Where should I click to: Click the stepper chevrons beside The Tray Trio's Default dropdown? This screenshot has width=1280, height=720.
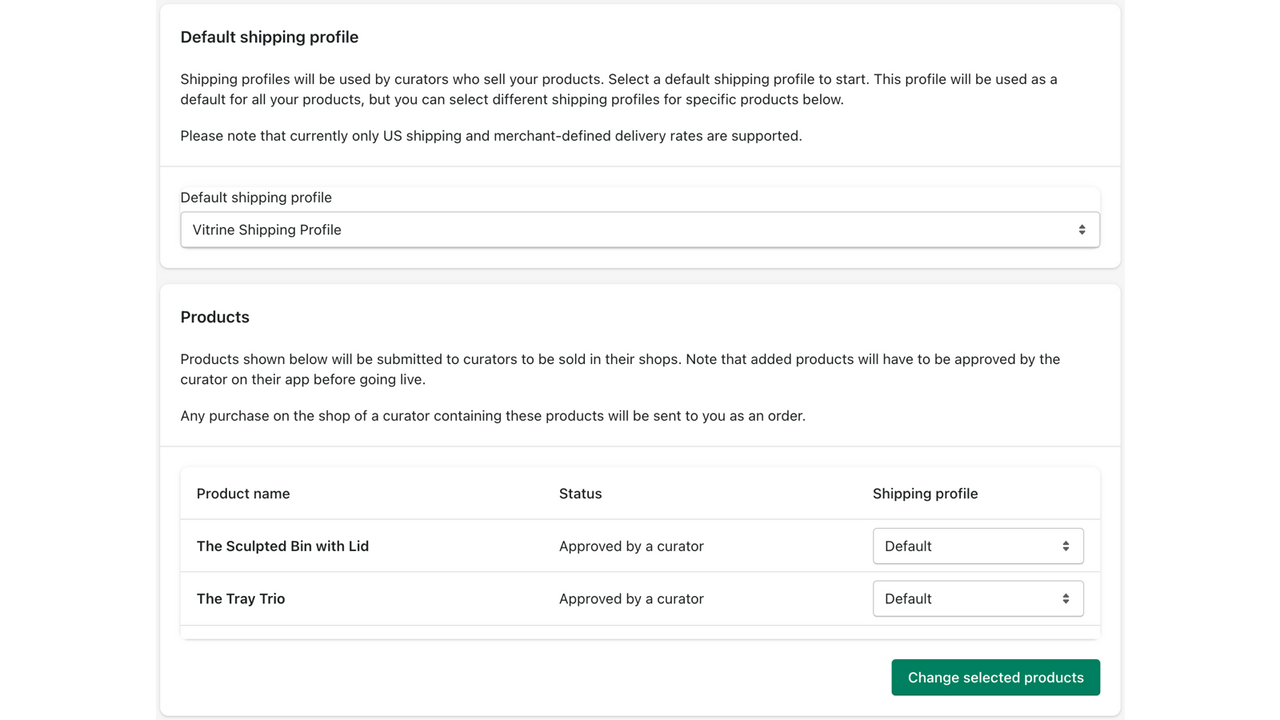click(1064, 598)
